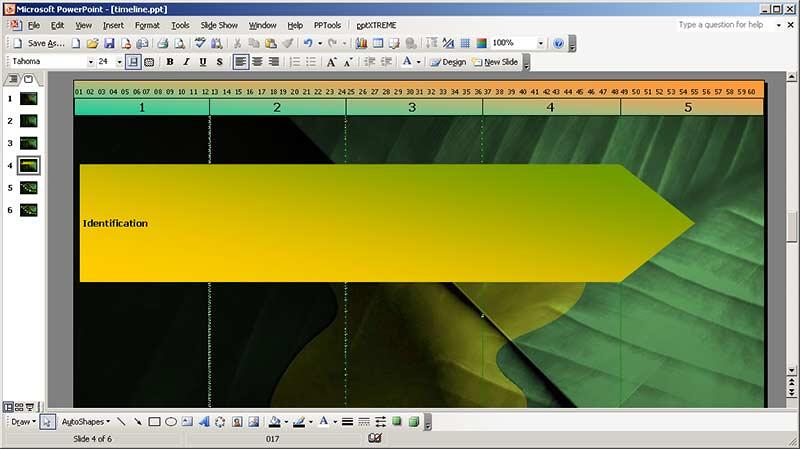Click the Design button
800x449 pixels.
point(449,62)
